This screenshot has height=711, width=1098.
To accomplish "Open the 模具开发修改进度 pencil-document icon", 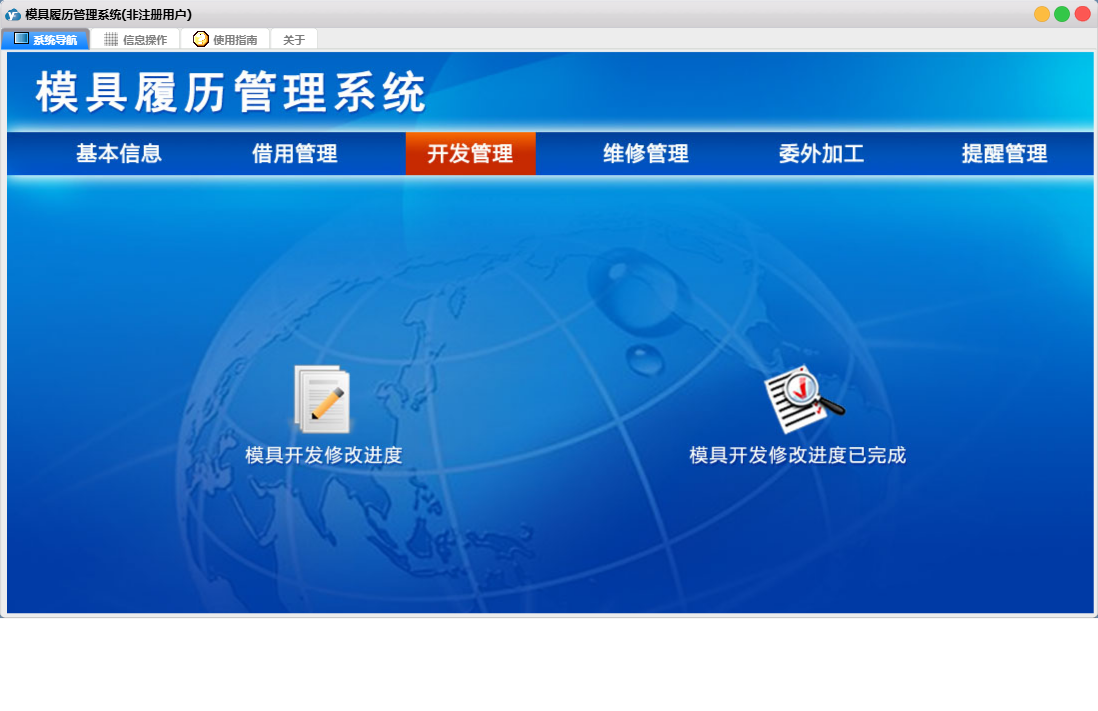I will (322, 399).
